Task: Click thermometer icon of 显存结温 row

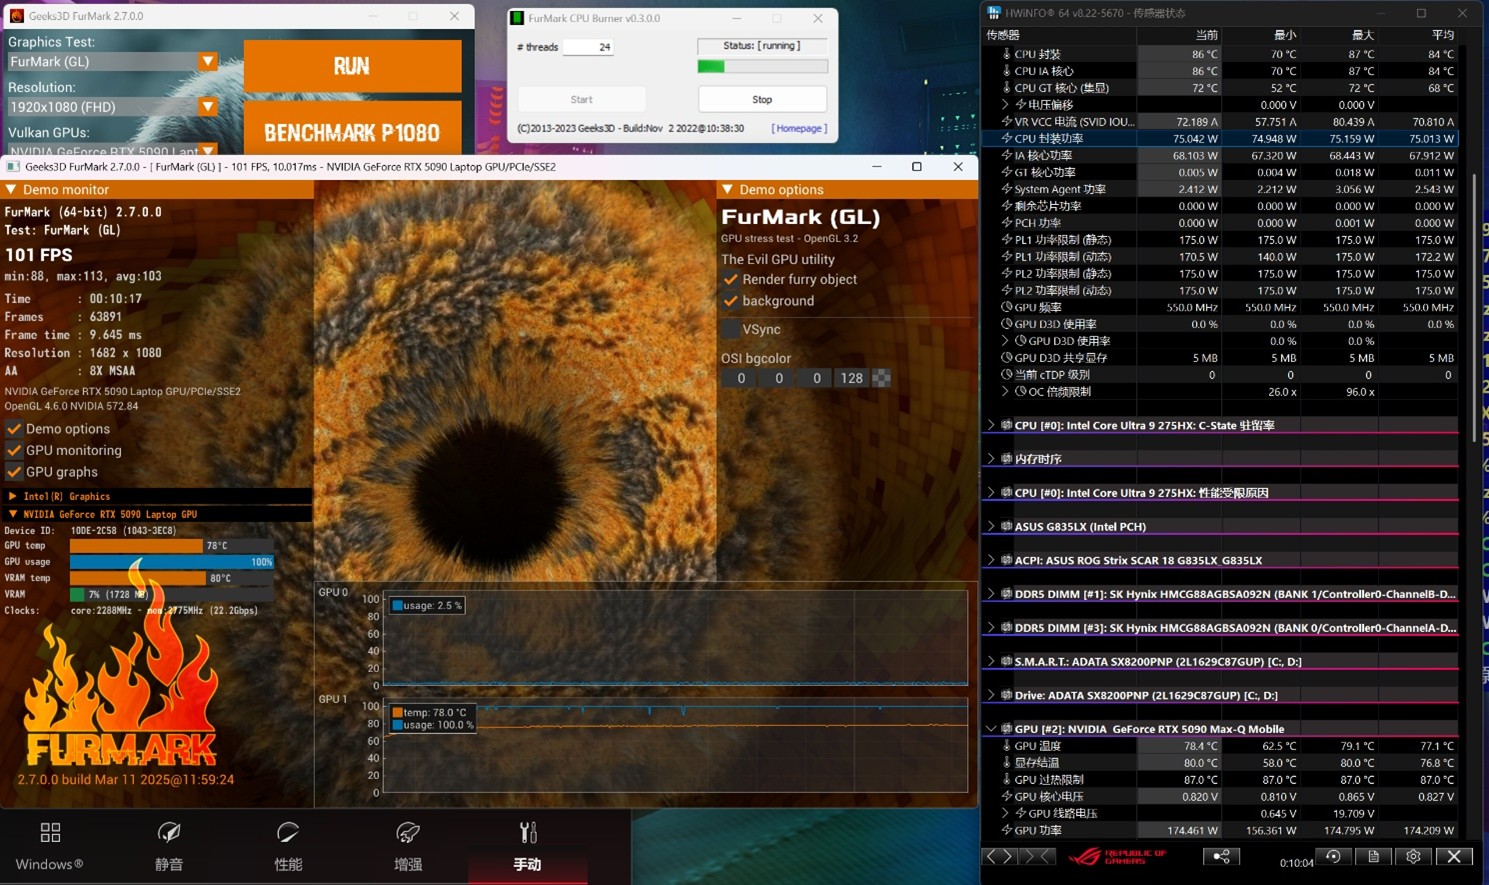Action: click(1006, 763)
